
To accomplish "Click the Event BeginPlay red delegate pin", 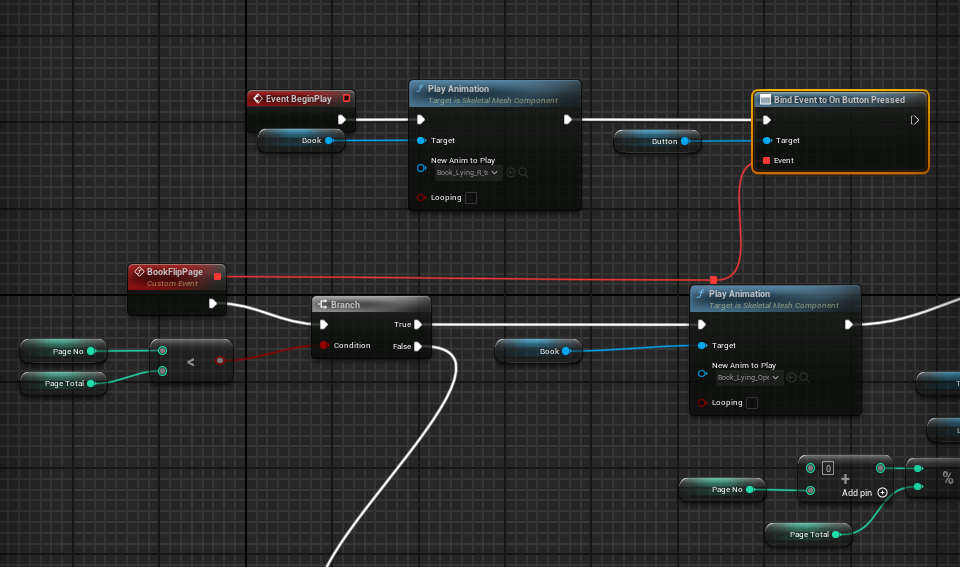I will tap(347, 99).
